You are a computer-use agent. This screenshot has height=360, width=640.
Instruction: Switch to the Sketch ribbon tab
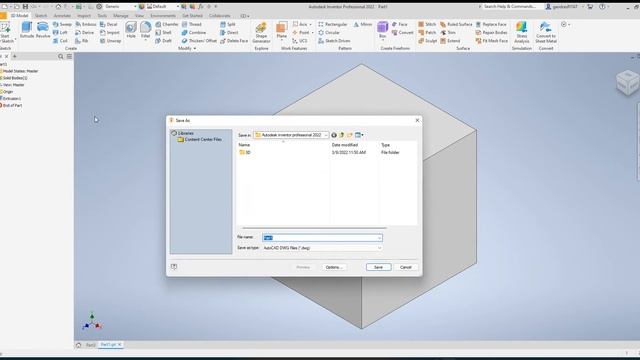pyautogui.click(x=41, y=16)
